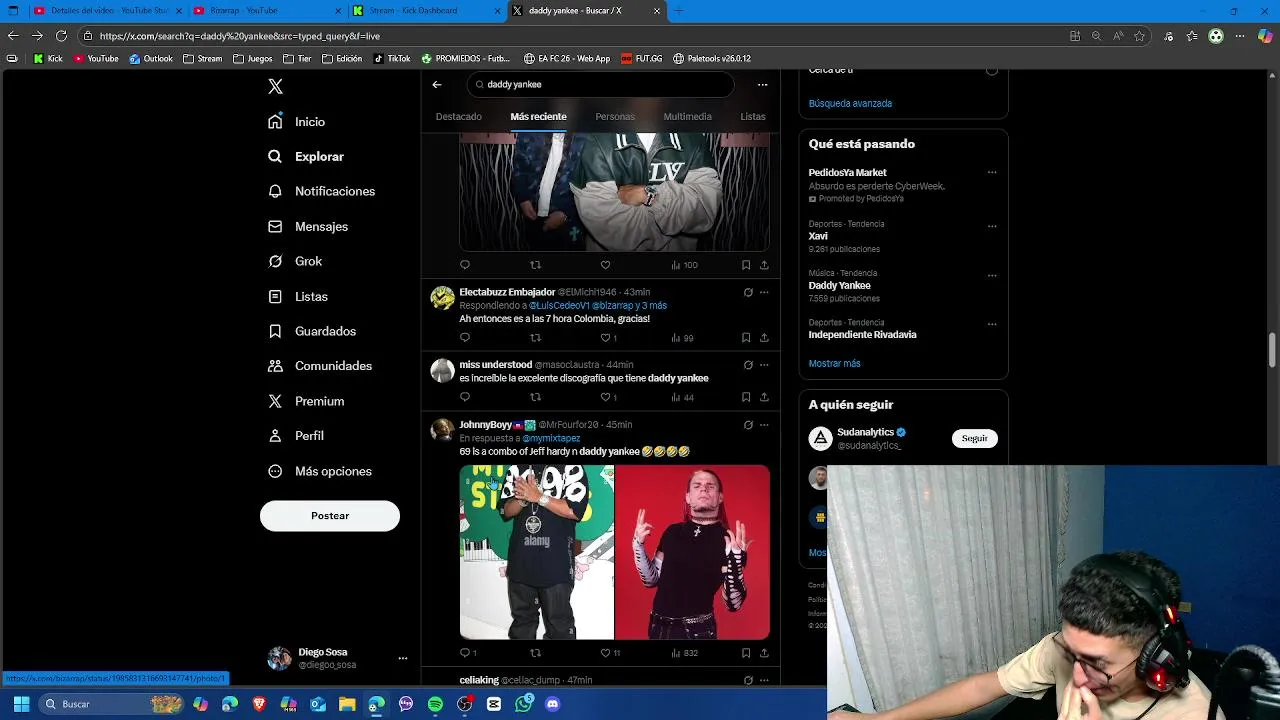Bookmark JohnnyBoyy's post
1280x720 pixels.
(x=746, y=653)
